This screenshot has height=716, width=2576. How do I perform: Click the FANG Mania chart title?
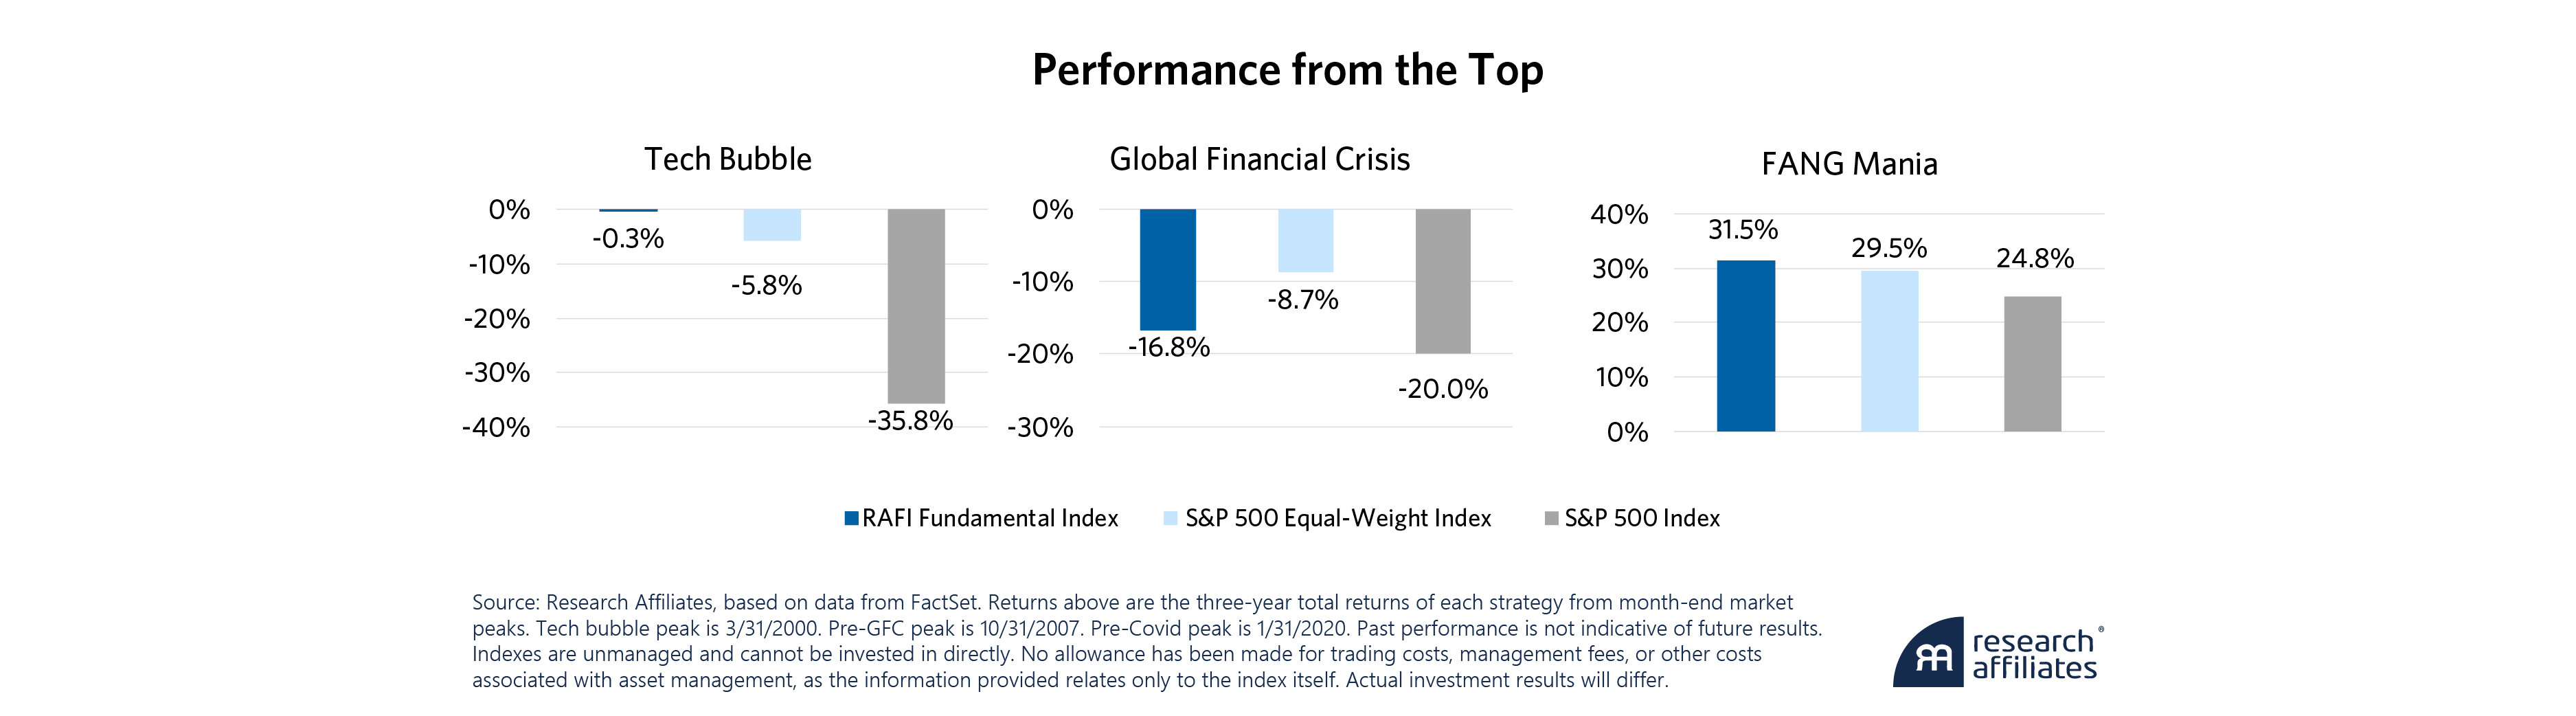(x=1849, y=164)
